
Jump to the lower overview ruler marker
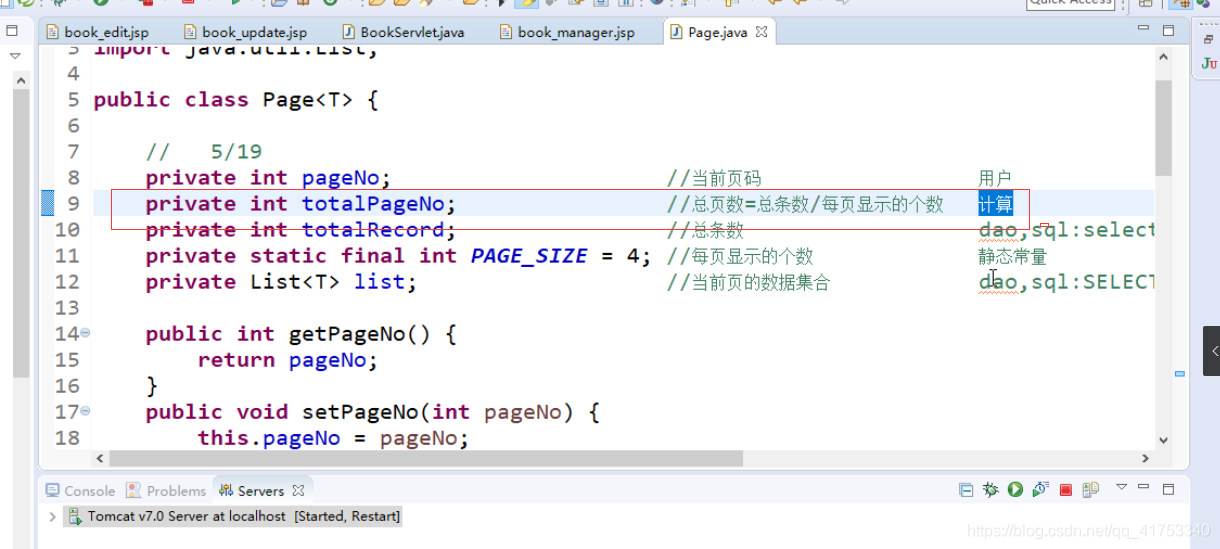(1180, 373)
